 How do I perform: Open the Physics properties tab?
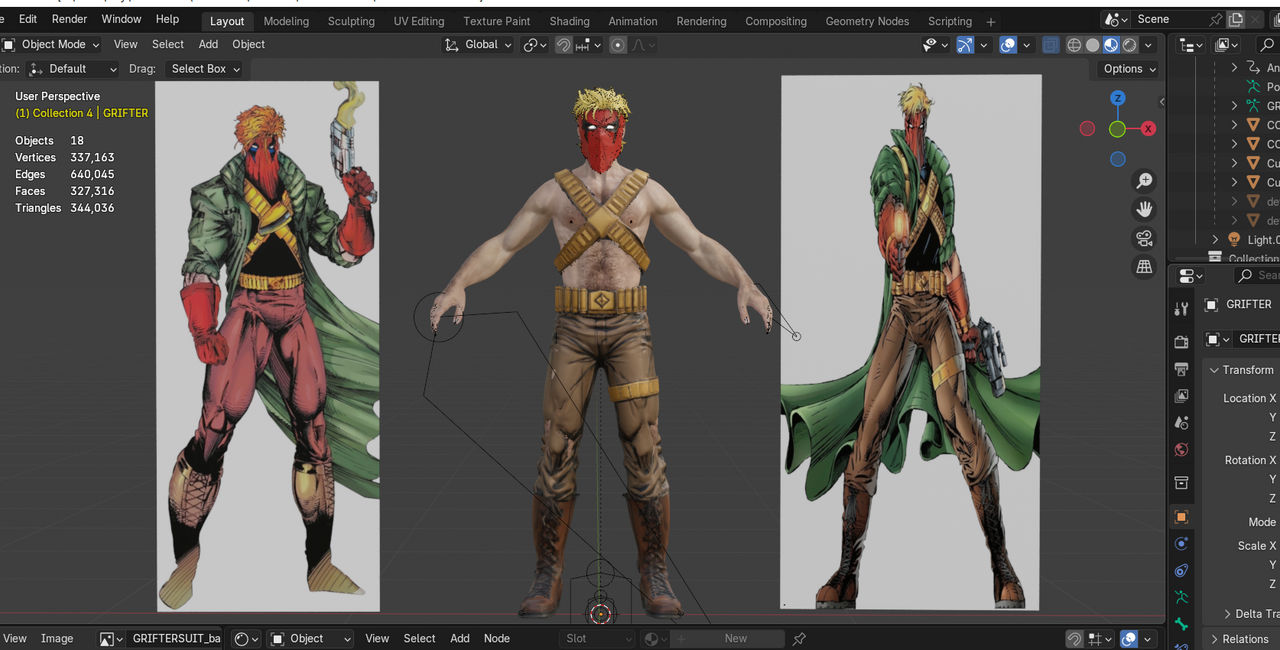coord(1181,544)
